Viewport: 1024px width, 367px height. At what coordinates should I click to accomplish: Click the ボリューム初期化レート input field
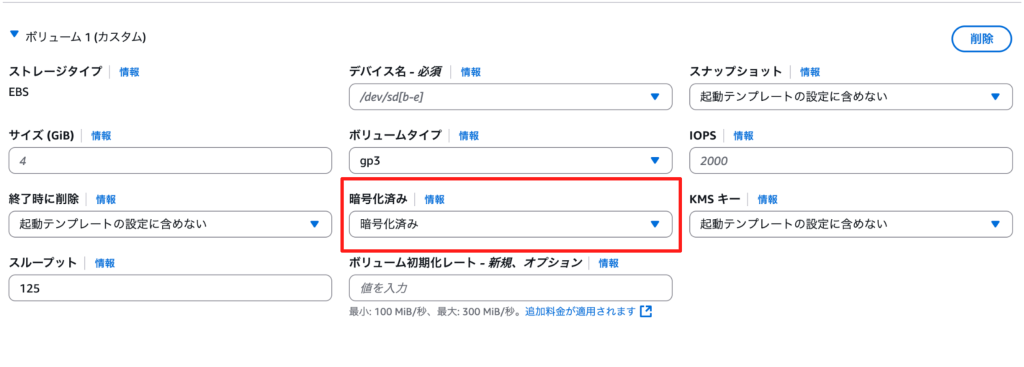click(x=511, y=288)
